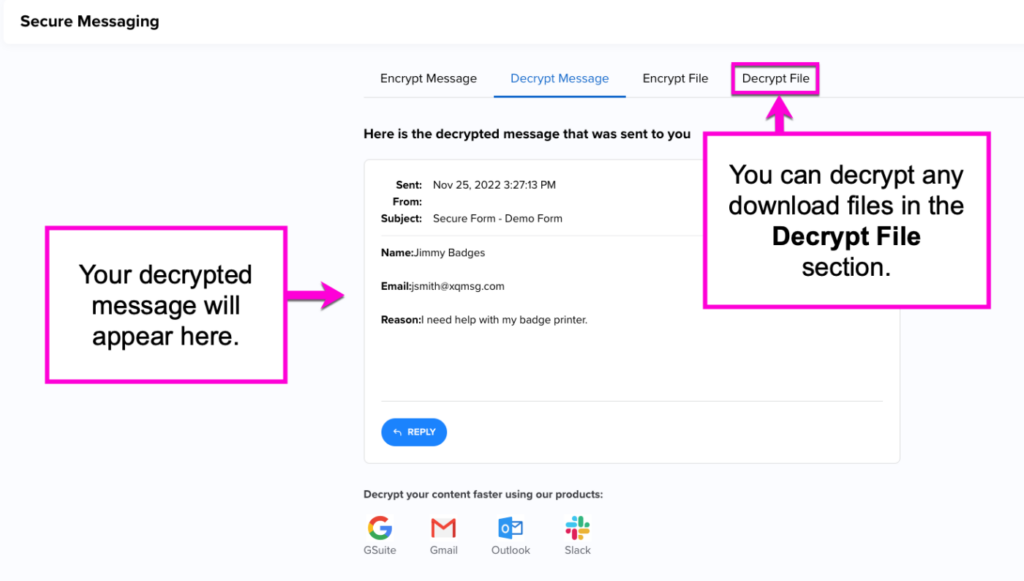Click the pink arrow below Decrypt File
1024x581 pixels.
777,114
